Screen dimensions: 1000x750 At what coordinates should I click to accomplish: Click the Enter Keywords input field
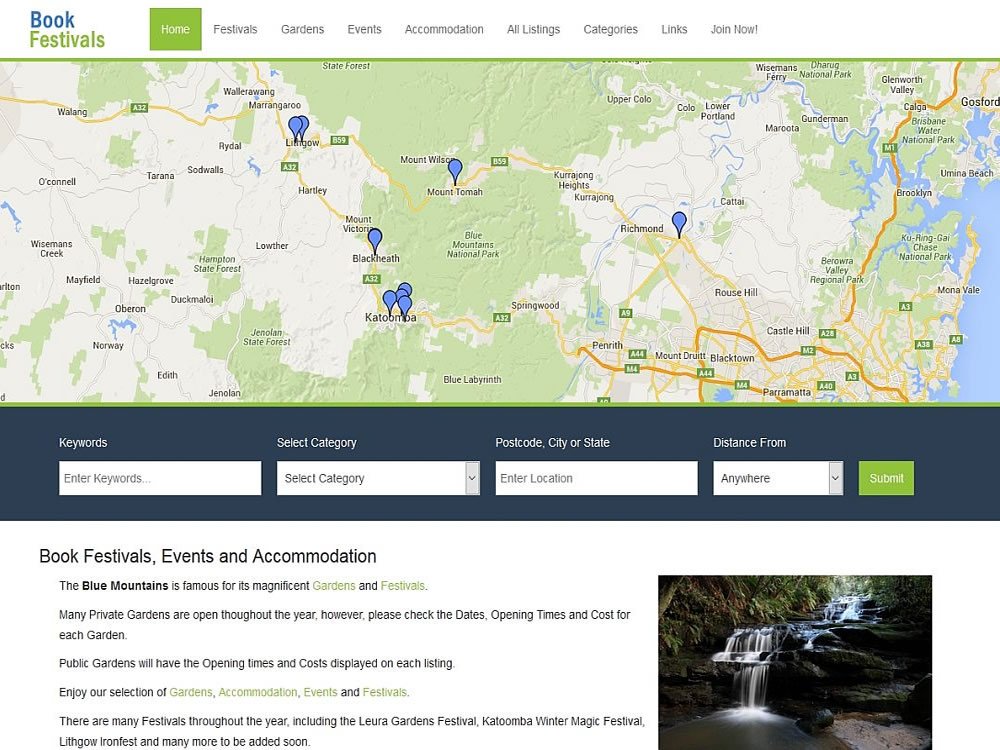pos(160,478)
